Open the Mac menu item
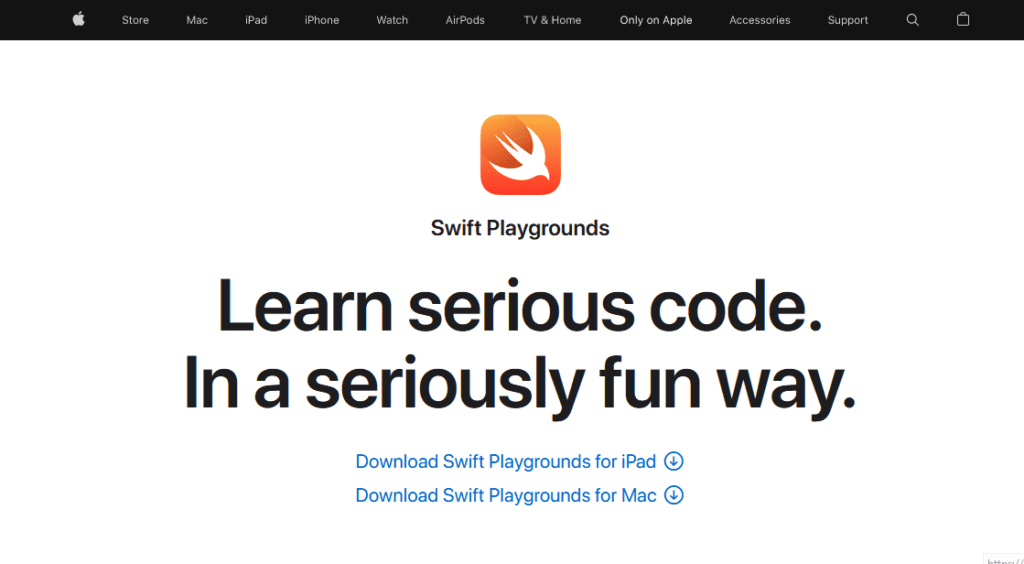Screen dimensions: 1024x564 (197, 20)
